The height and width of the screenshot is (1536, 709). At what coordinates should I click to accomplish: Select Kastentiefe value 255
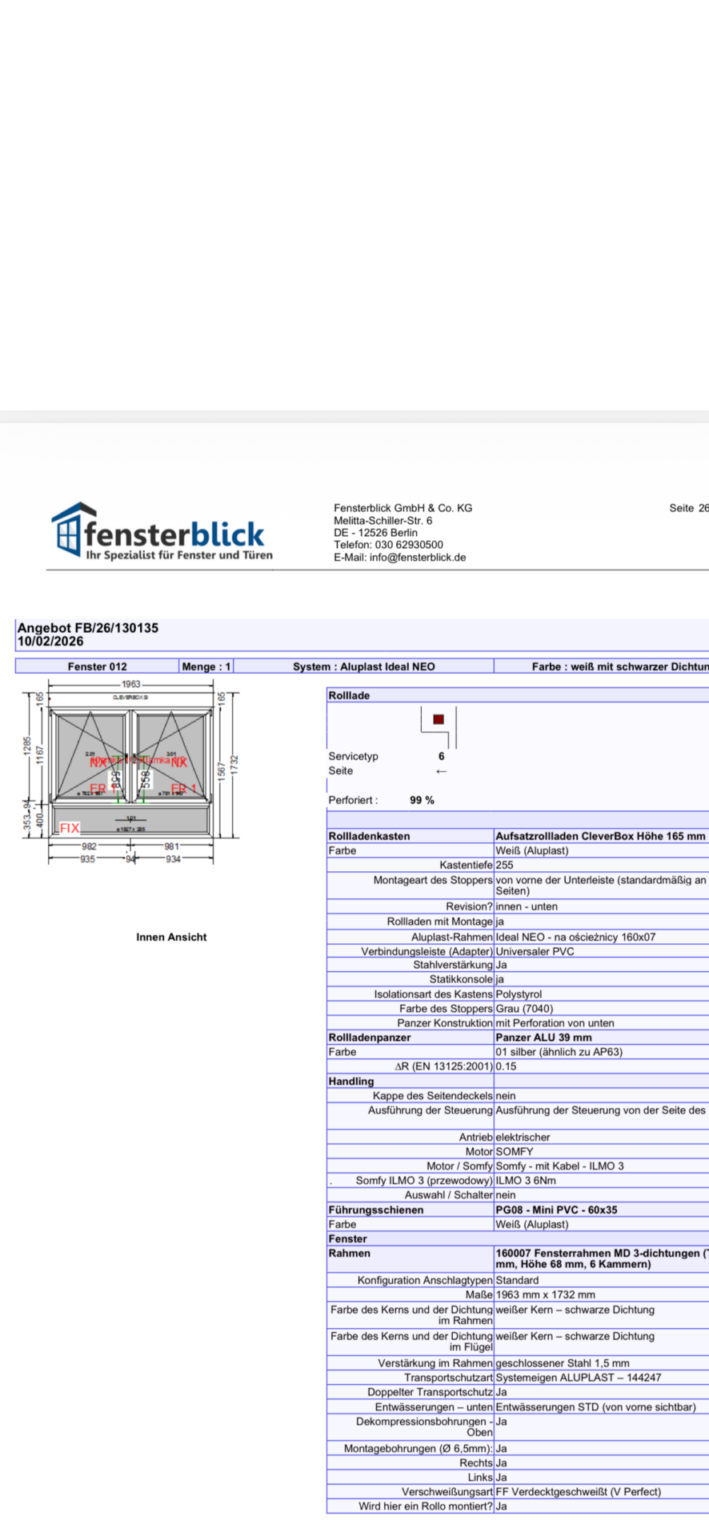click(x=505, y=864)
